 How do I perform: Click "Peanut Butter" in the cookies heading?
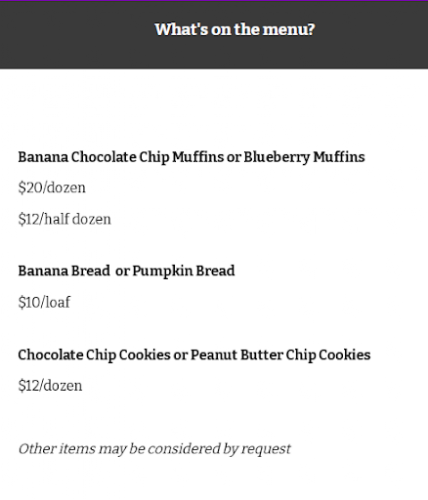click(x=237, y=355)
